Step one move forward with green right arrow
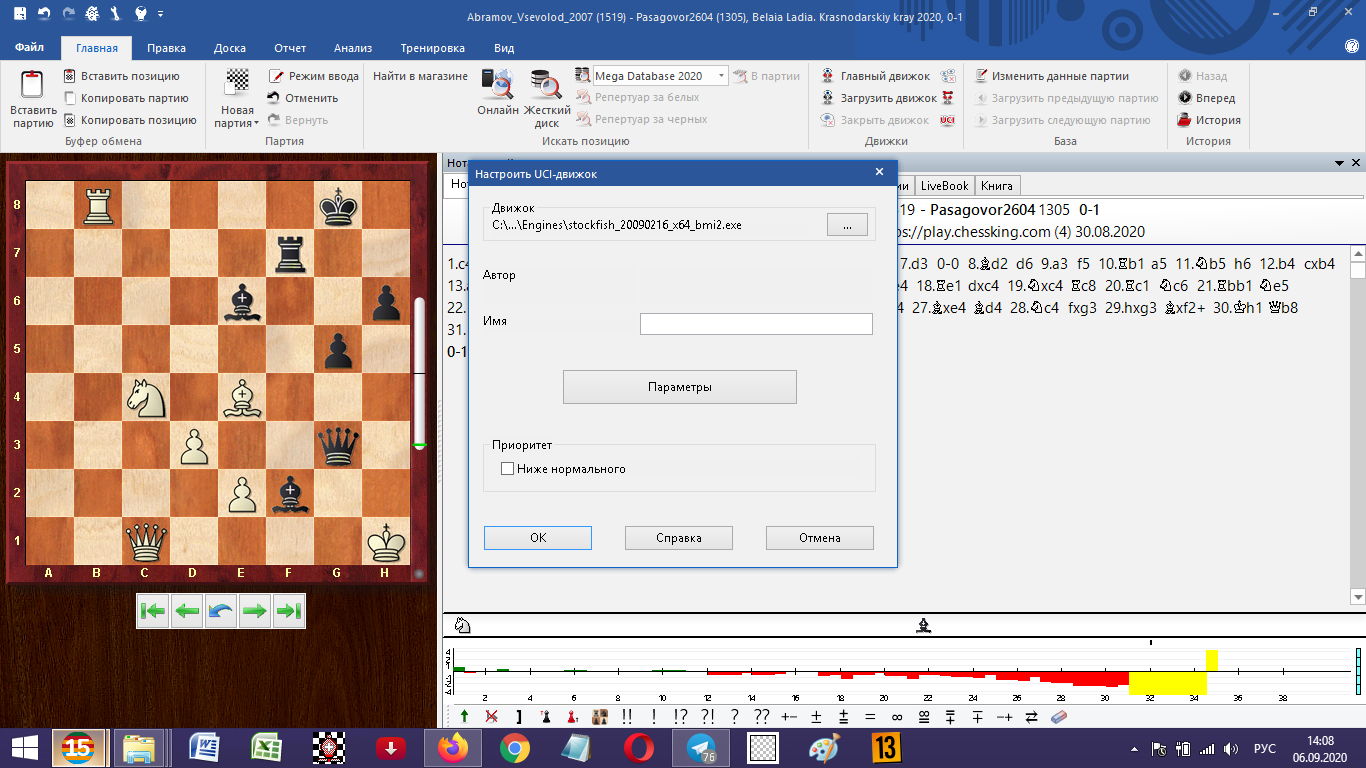 point(255,611)
